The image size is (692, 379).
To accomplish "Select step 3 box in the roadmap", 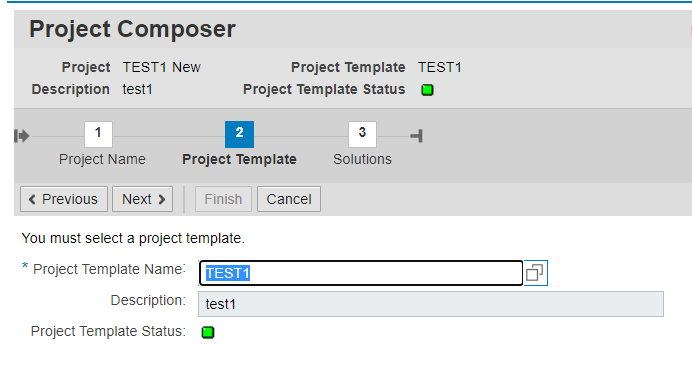I will coord(362,134).
